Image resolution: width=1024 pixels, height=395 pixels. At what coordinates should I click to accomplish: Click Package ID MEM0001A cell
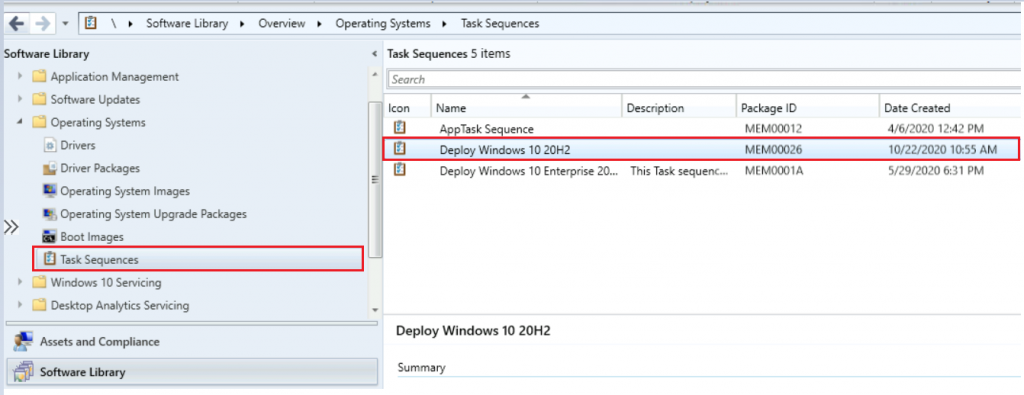tap(773, 171)
